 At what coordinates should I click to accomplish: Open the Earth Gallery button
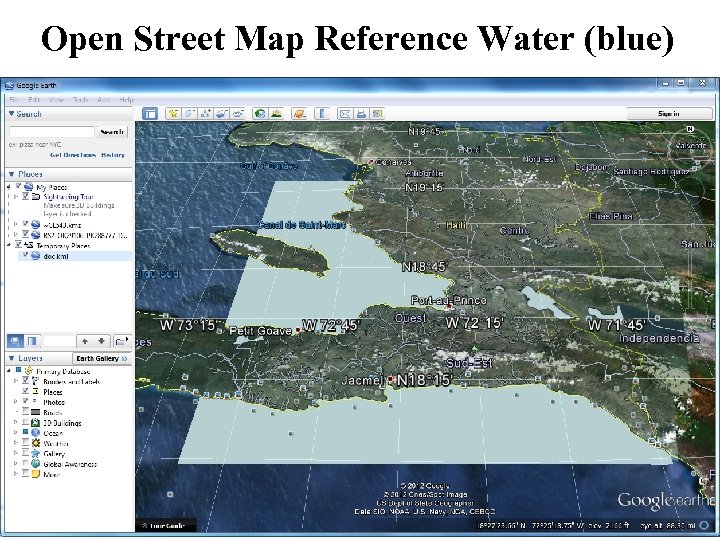[101, 358]
